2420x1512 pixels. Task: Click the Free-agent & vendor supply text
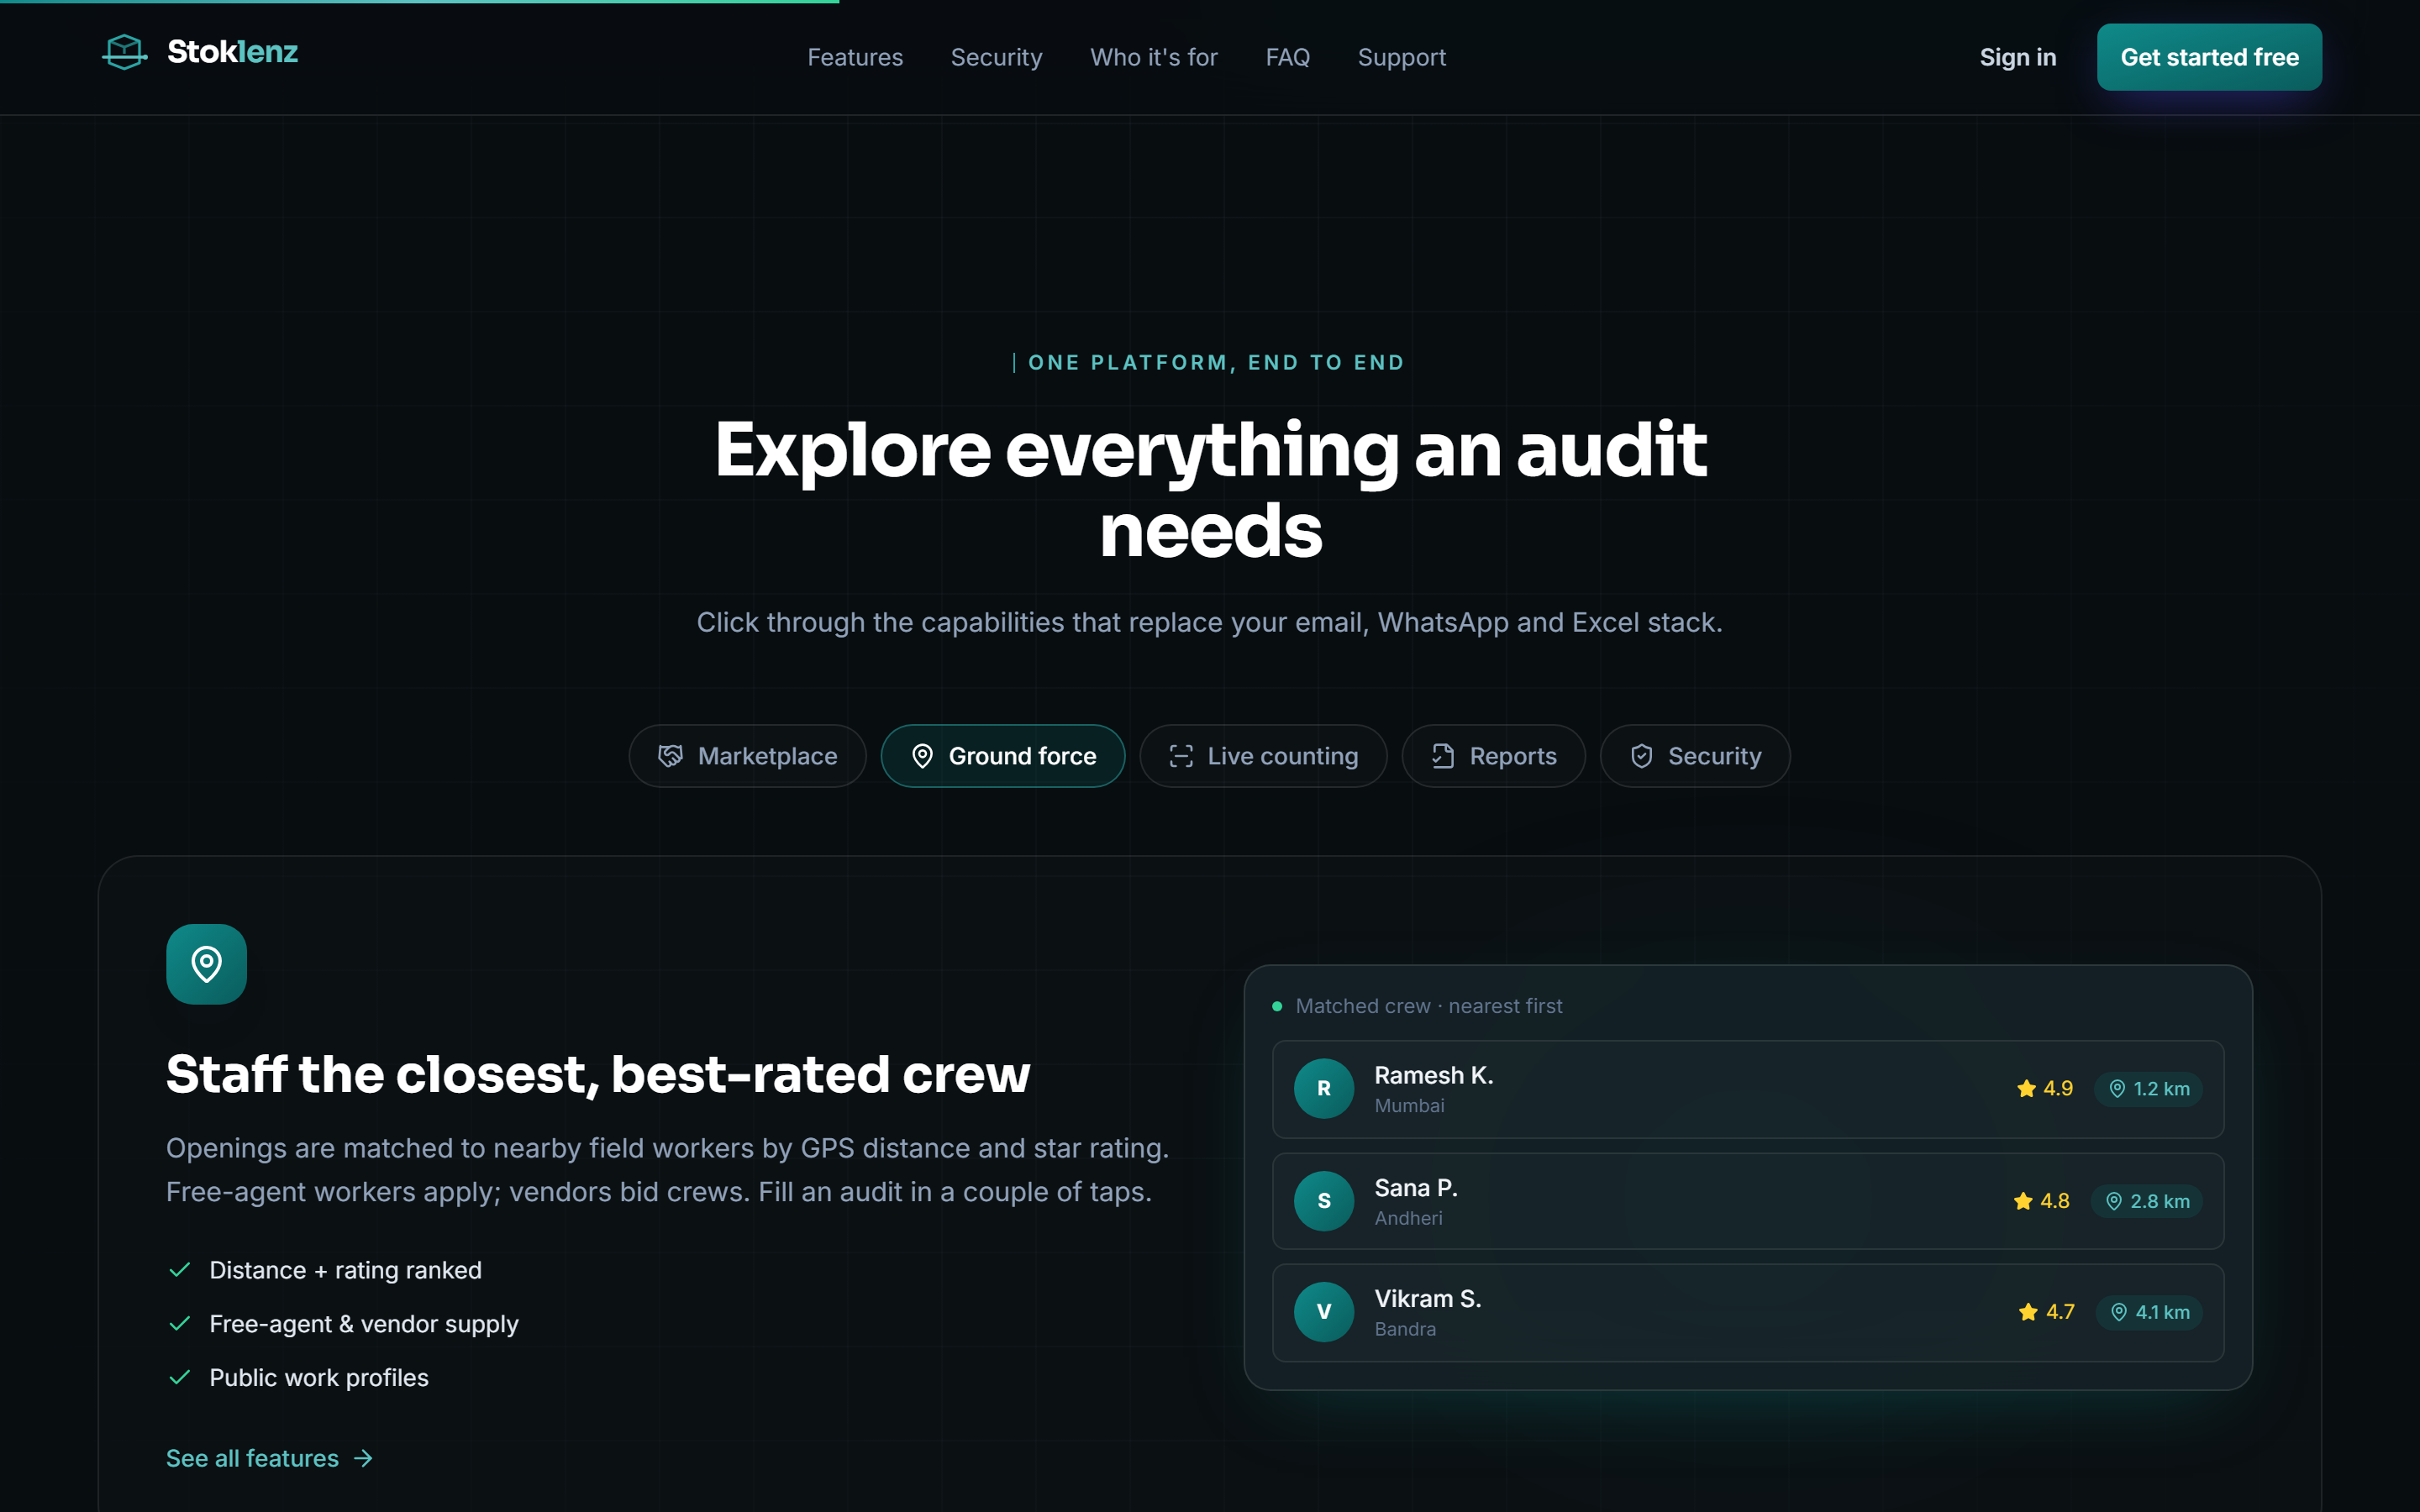pos(364,1324)
